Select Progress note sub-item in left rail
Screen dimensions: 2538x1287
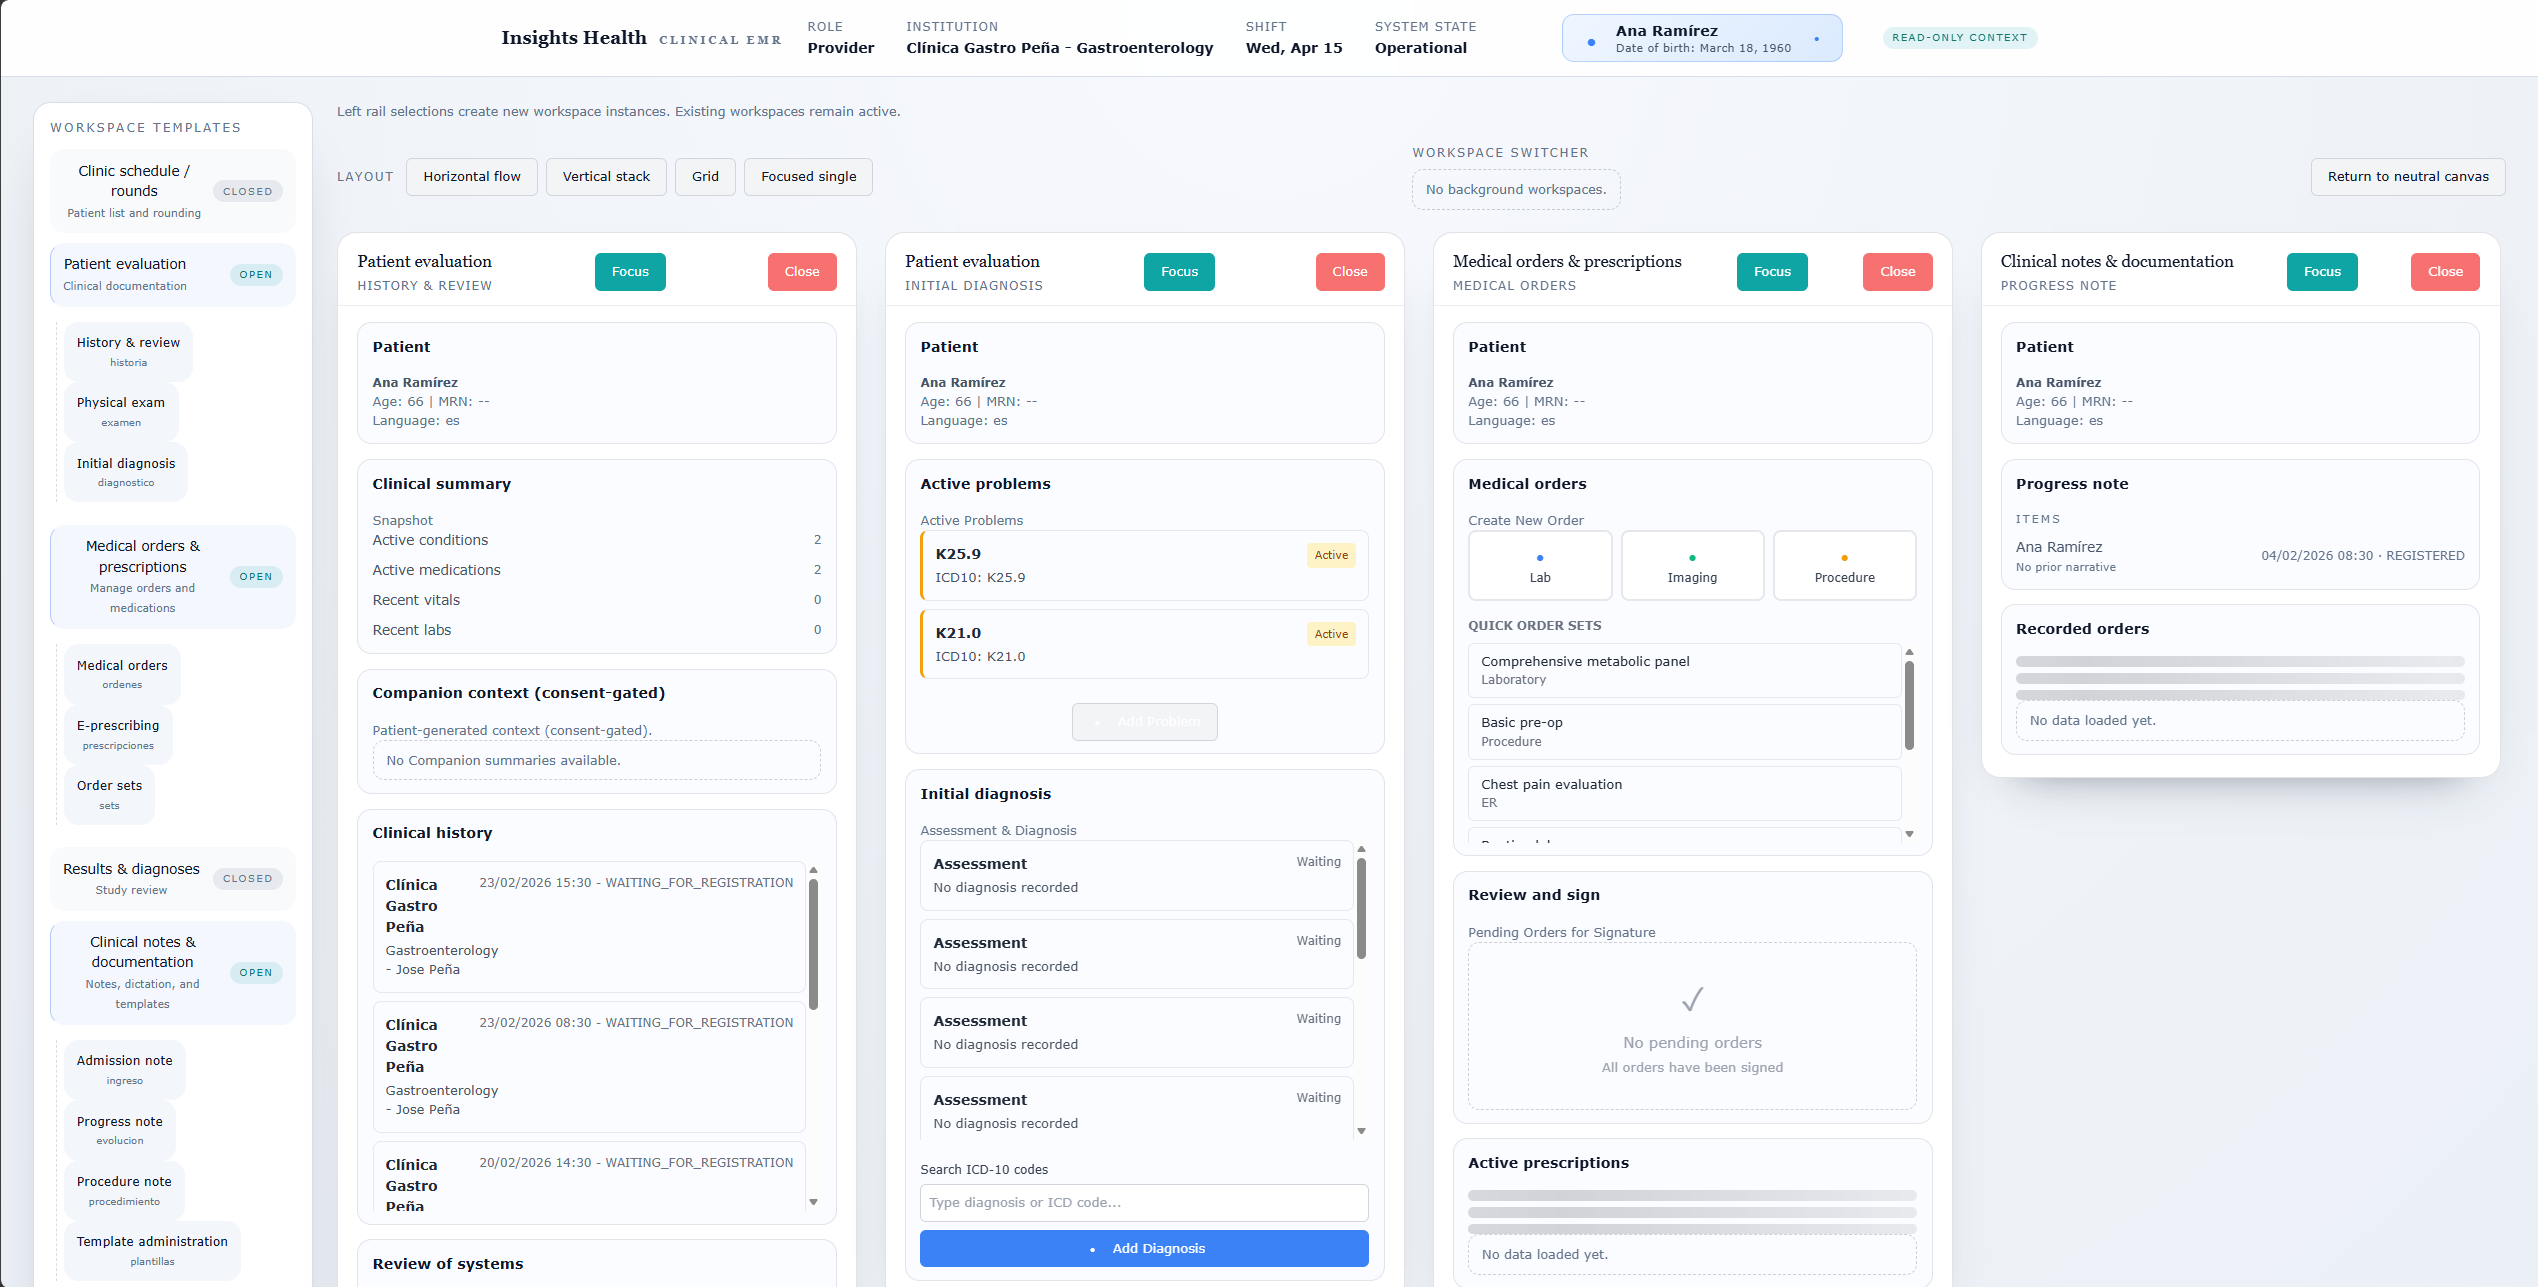[x=120, y=1130]
